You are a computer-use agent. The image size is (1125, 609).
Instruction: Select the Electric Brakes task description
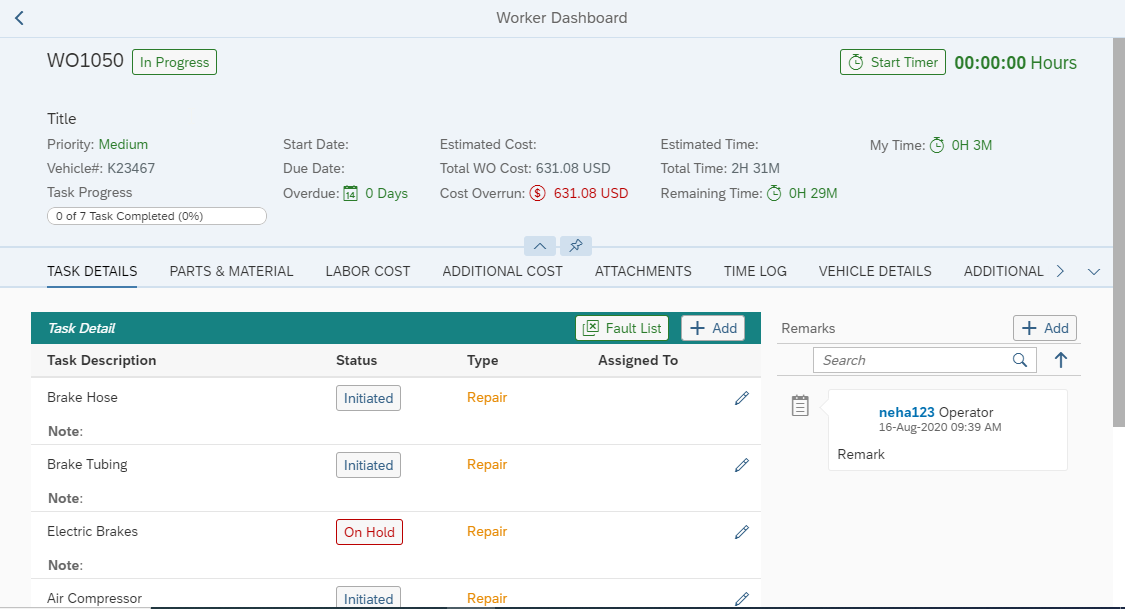[92, 532]
